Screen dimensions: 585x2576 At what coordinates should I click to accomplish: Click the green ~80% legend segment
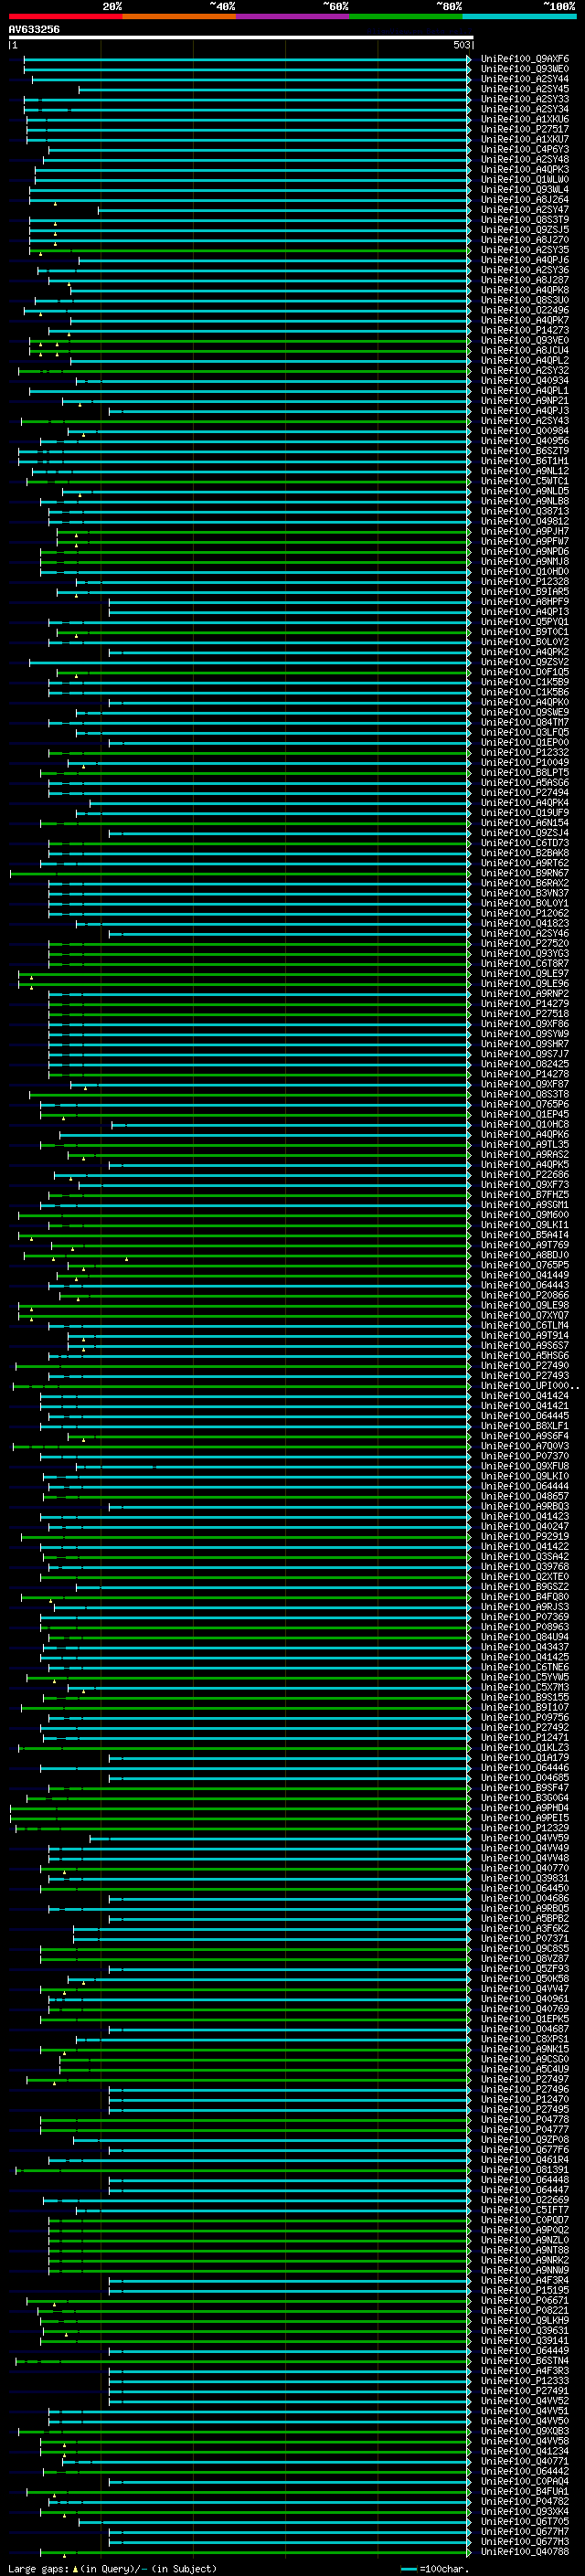pos(406,16)
